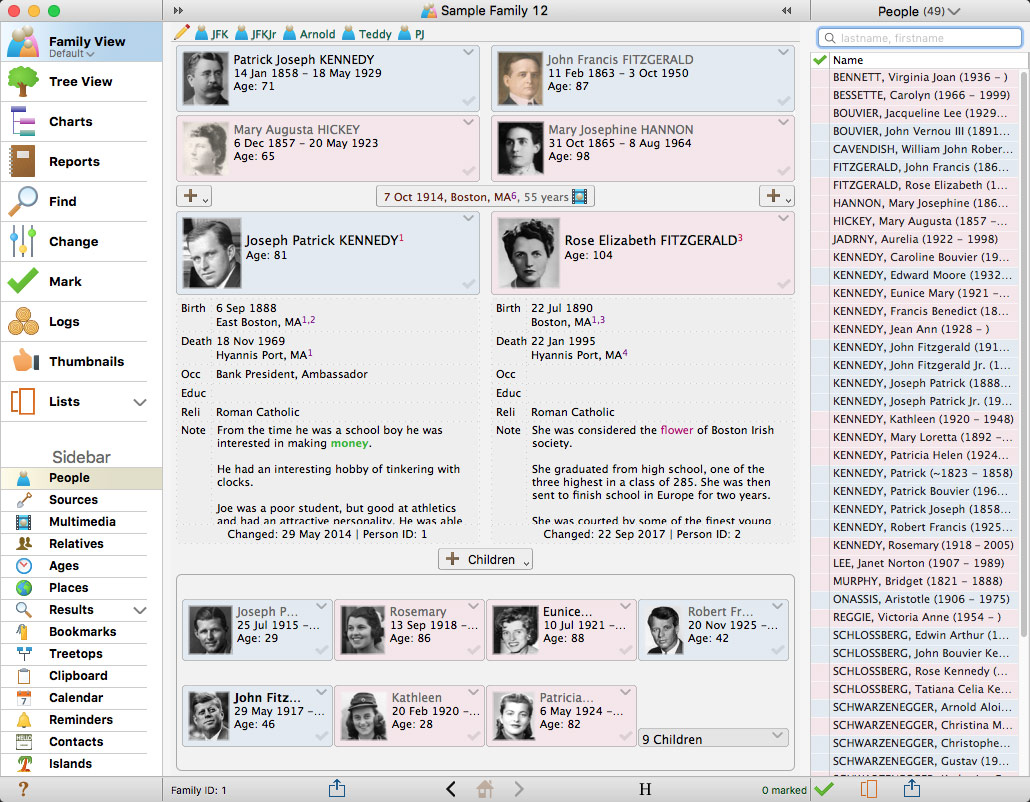Open the Reports panel
The width and height of the screenshot is (1030, 802).
click(74, 162)
